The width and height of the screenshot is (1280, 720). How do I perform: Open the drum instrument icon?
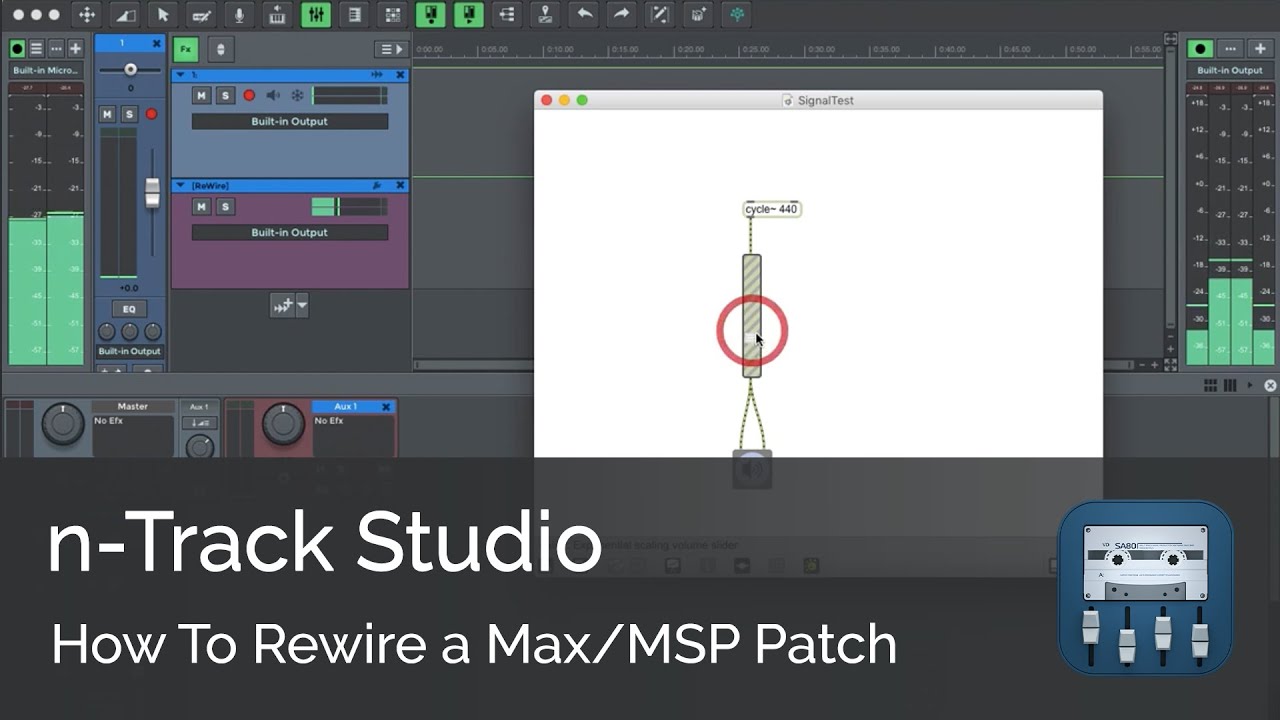698,15
